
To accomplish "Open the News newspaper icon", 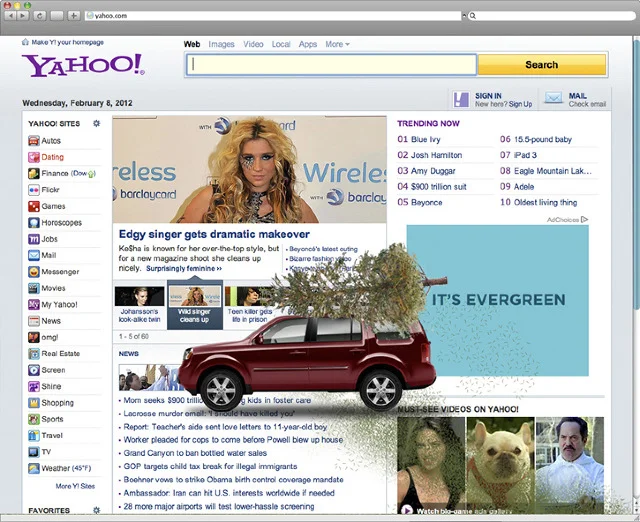I will coord(34,321).
